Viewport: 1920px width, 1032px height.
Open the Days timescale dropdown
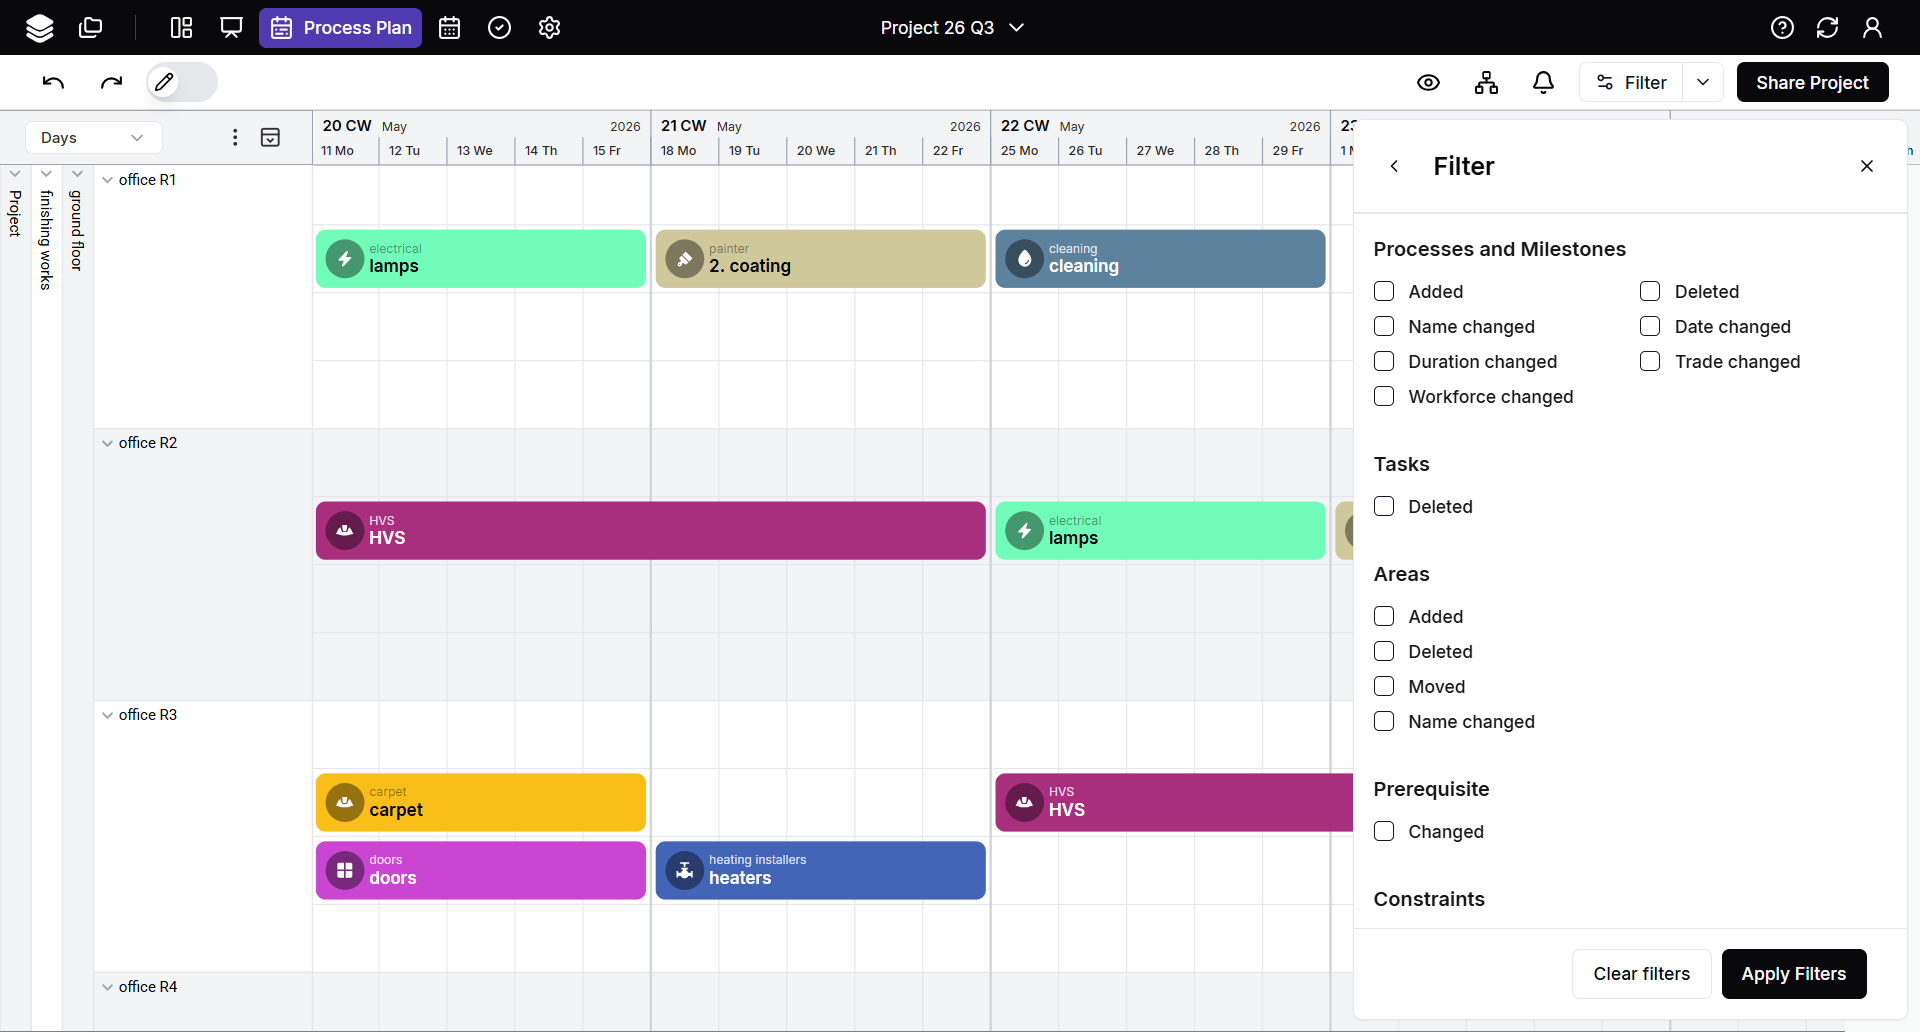tap(92, 138)
